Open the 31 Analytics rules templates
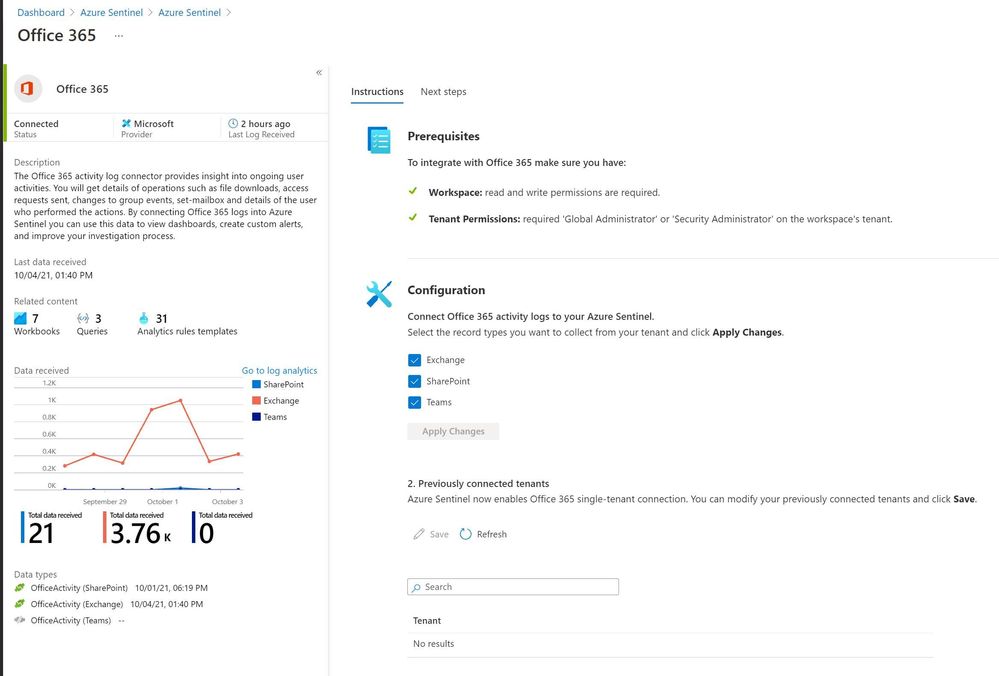This screenshot has height=676, width=999. click(x=187, y=324)
